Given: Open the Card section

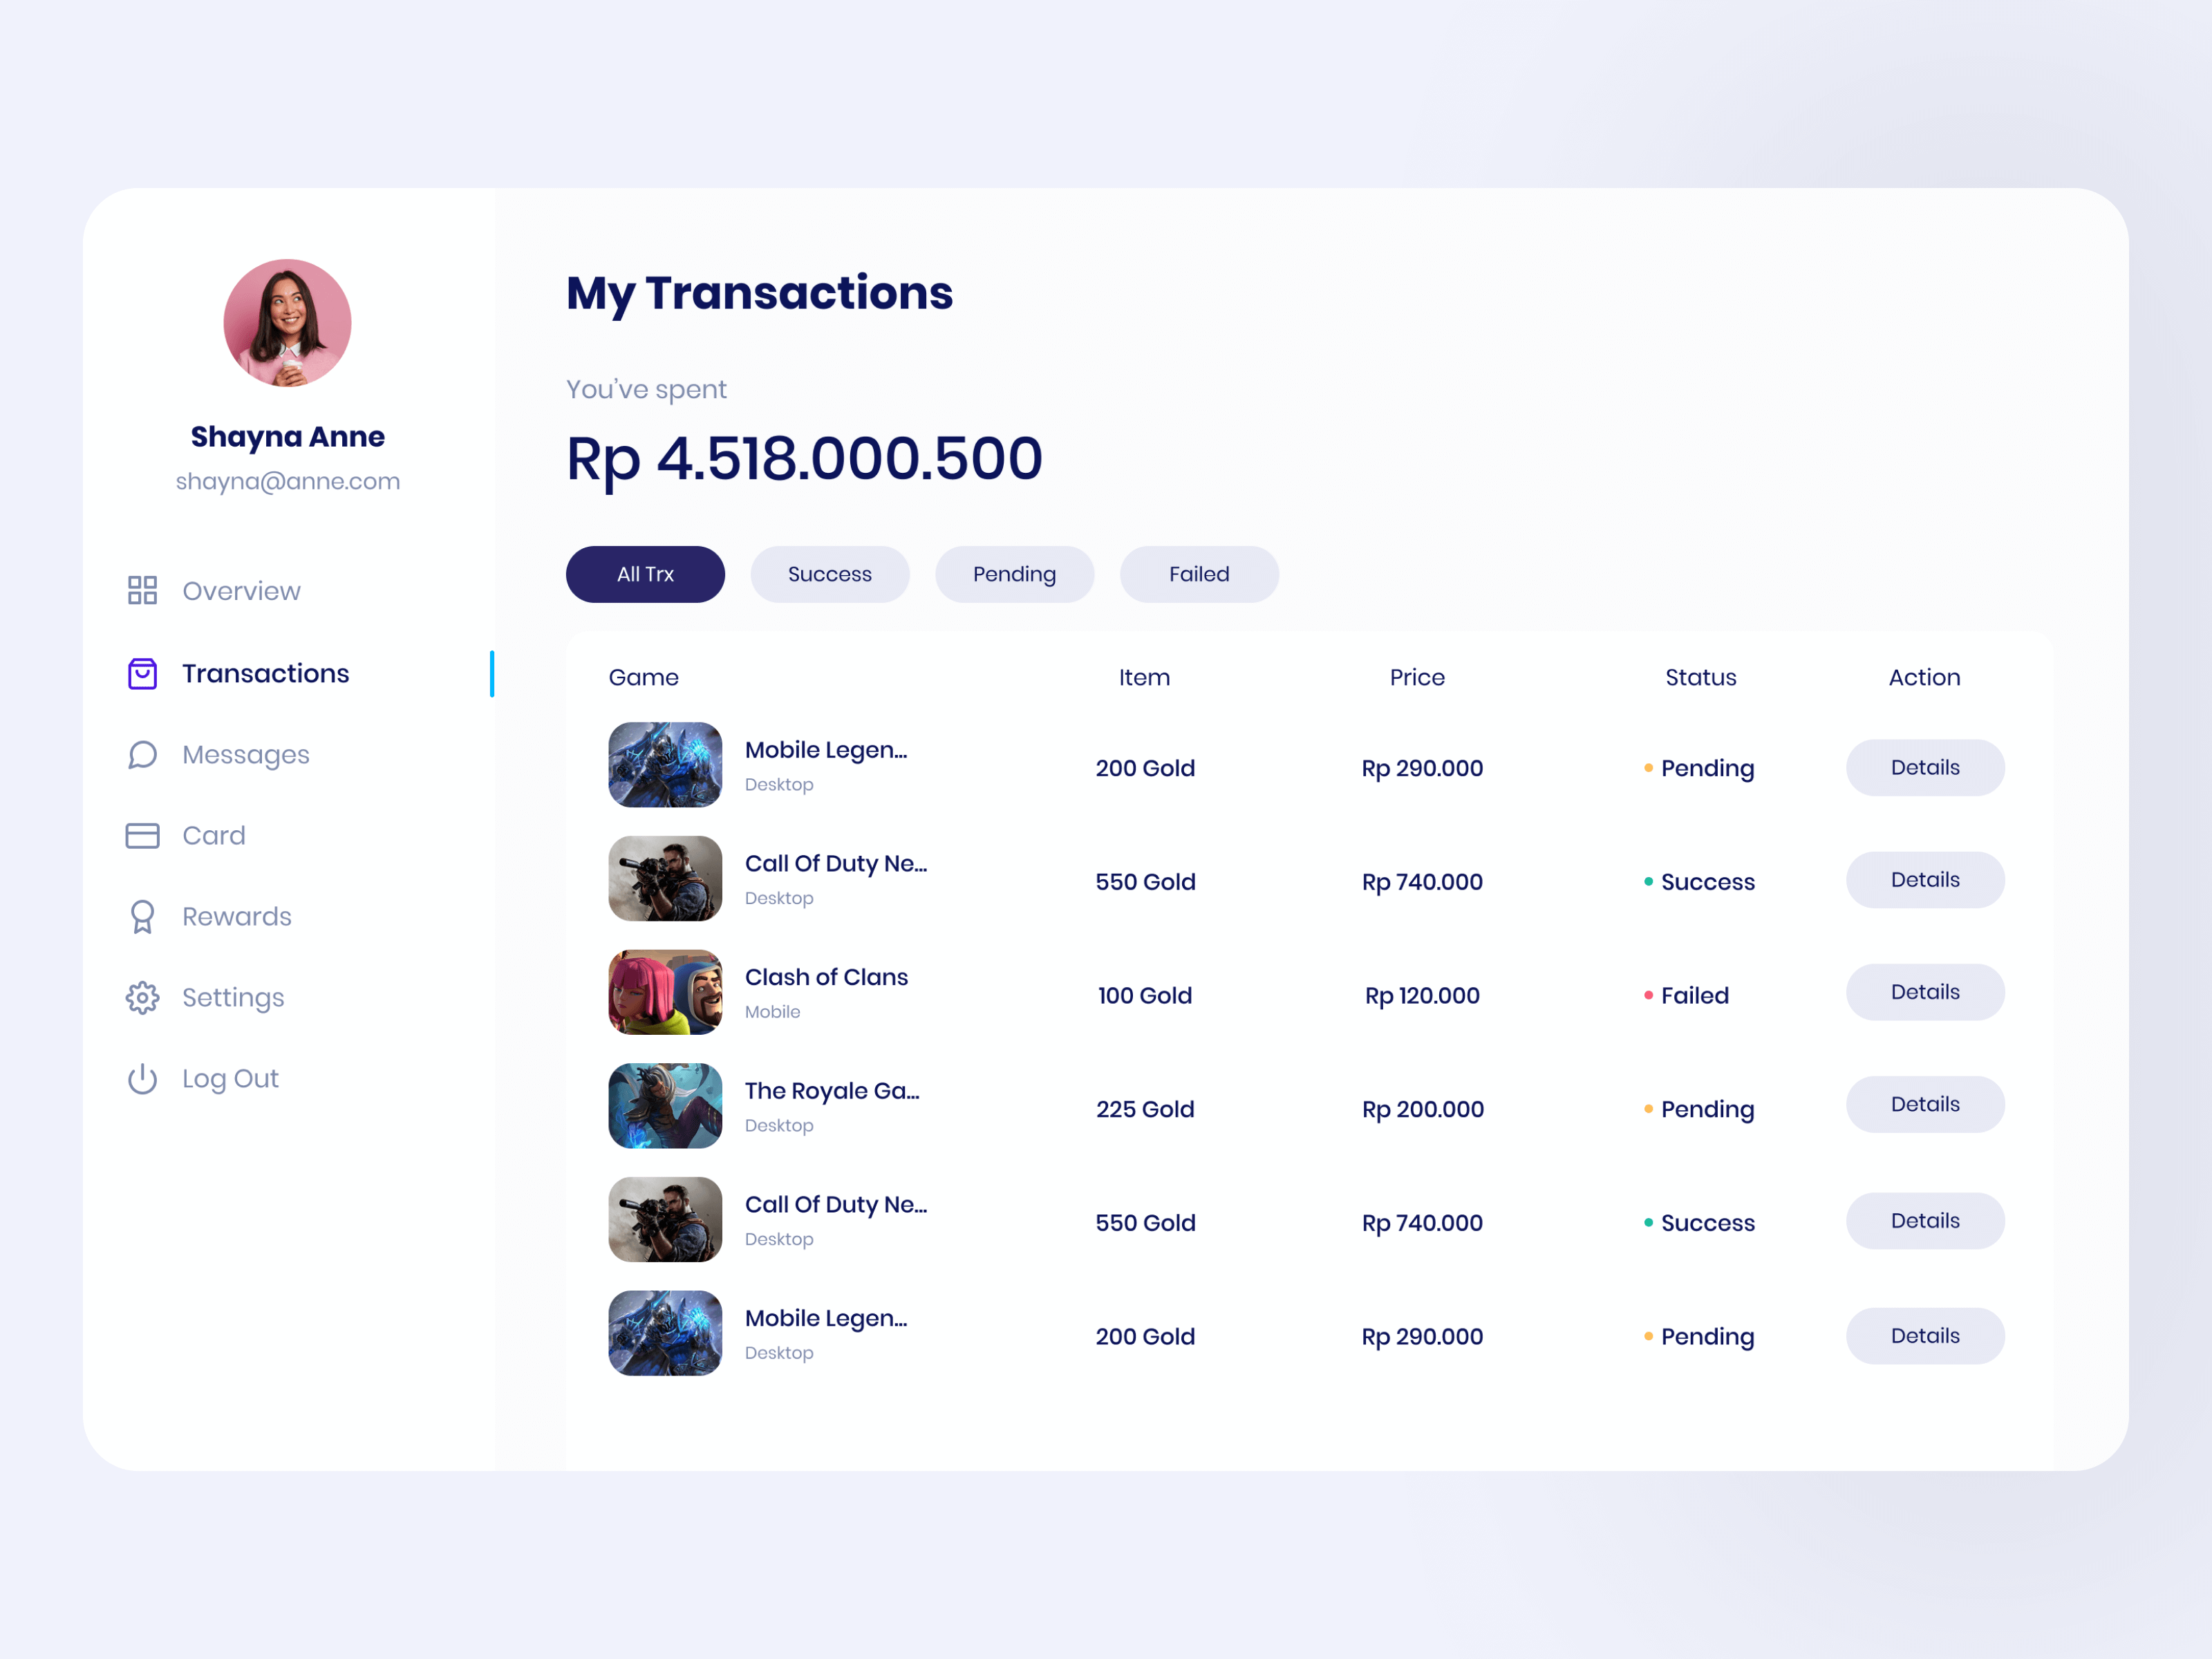Looking at the screenshot, I should point(186,835).
